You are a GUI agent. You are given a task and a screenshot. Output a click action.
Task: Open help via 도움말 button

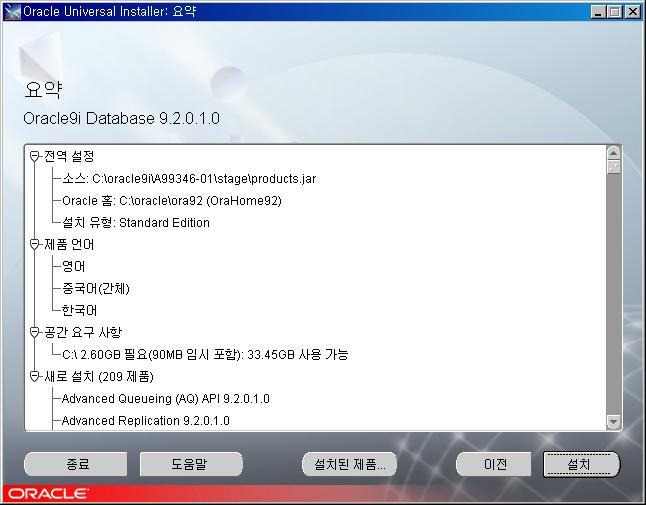(191, 465)
